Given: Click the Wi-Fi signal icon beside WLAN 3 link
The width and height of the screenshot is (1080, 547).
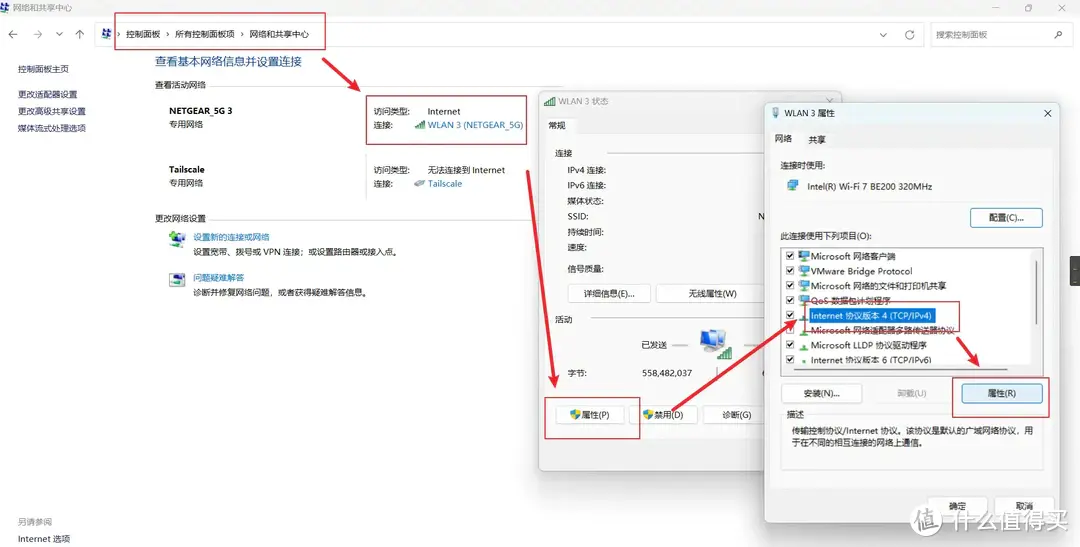Looking at the screenshot, I should (419, 125).
